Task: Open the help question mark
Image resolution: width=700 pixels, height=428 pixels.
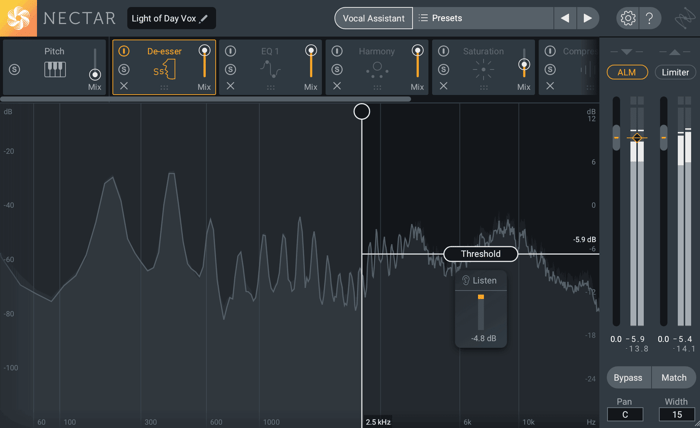Action: click(x=650, y=18)
